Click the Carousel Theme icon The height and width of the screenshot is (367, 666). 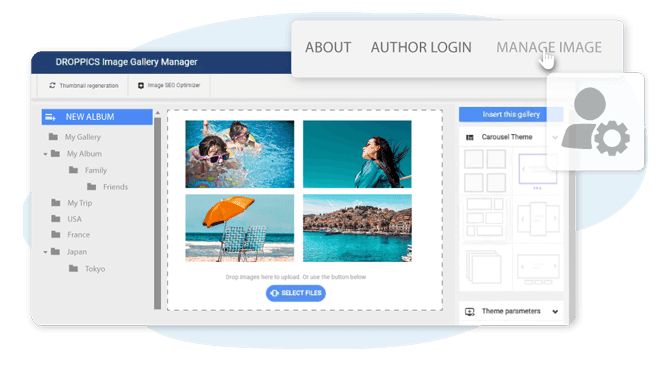coord(470,137)
